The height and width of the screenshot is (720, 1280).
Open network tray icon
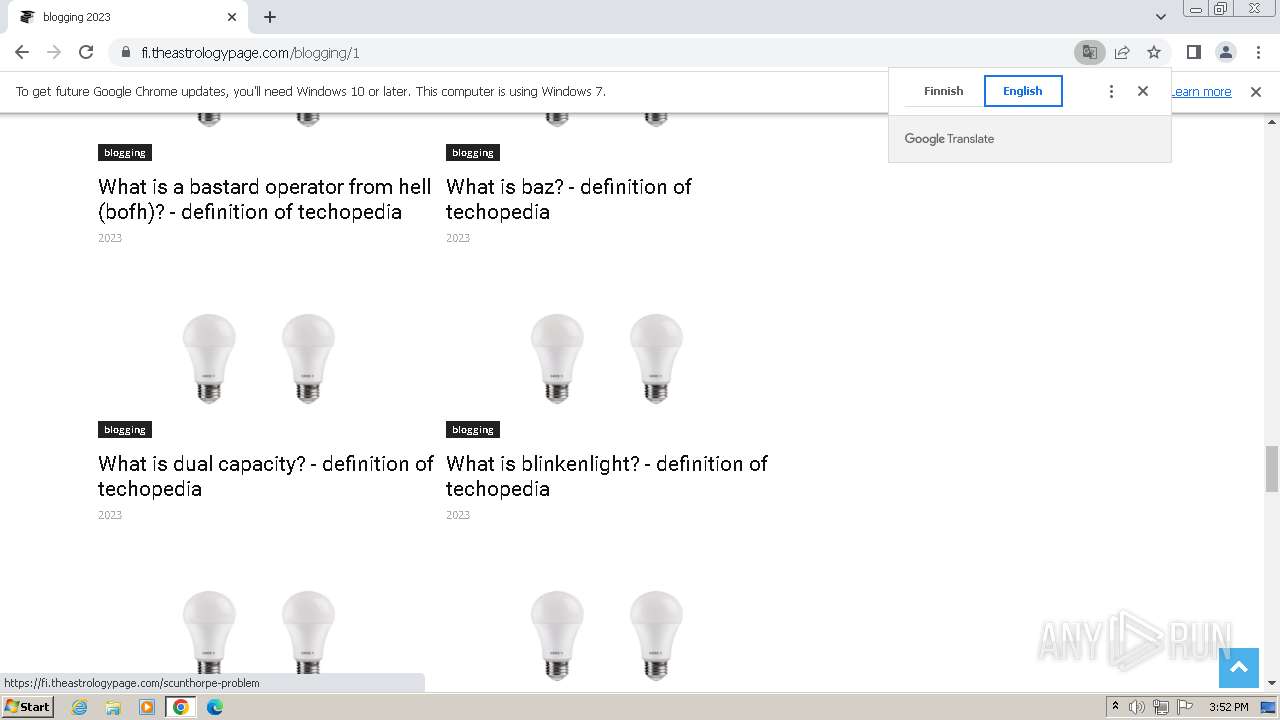click(x=1161, y=707)
